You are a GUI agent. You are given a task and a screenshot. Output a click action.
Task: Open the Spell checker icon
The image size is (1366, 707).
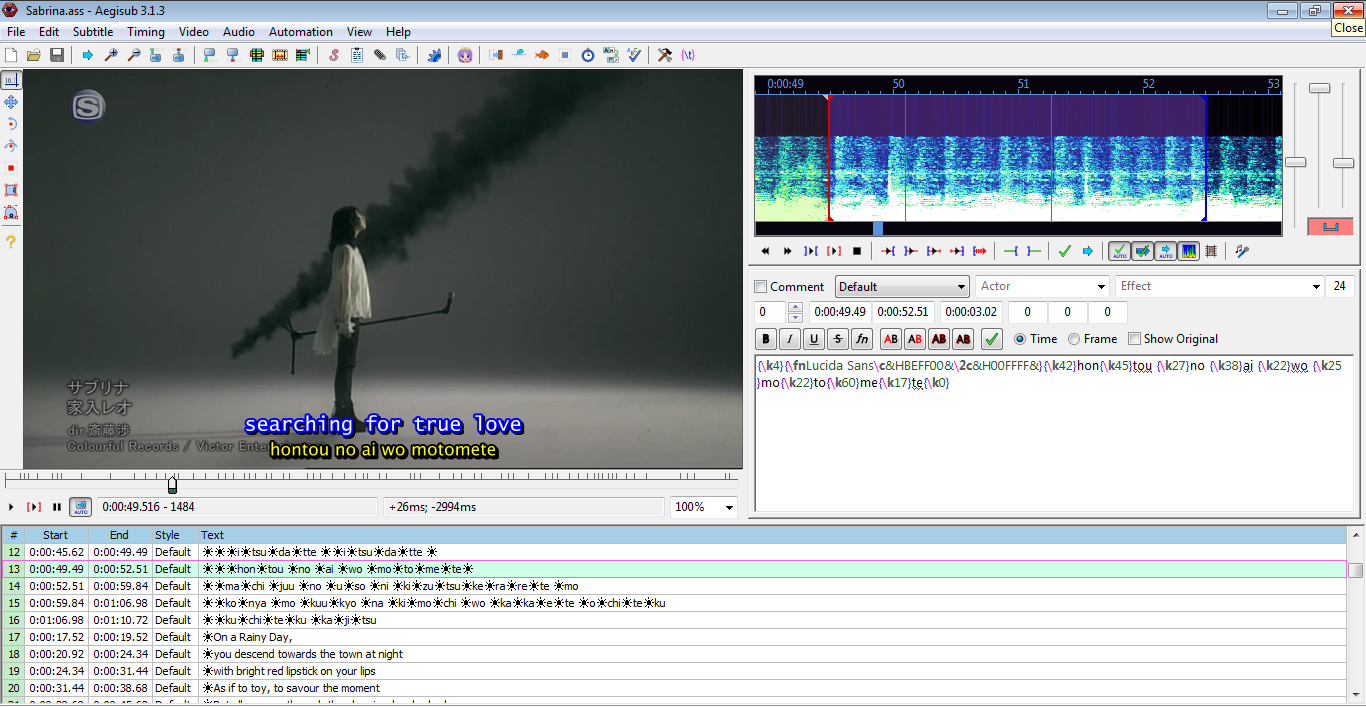point(634,55)
